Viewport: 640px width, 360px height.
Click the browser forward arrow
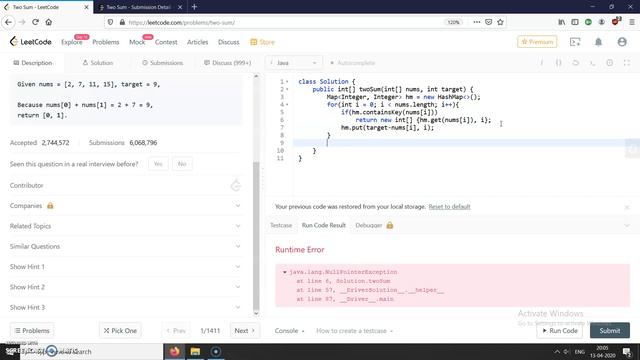[x=22, y=22]
